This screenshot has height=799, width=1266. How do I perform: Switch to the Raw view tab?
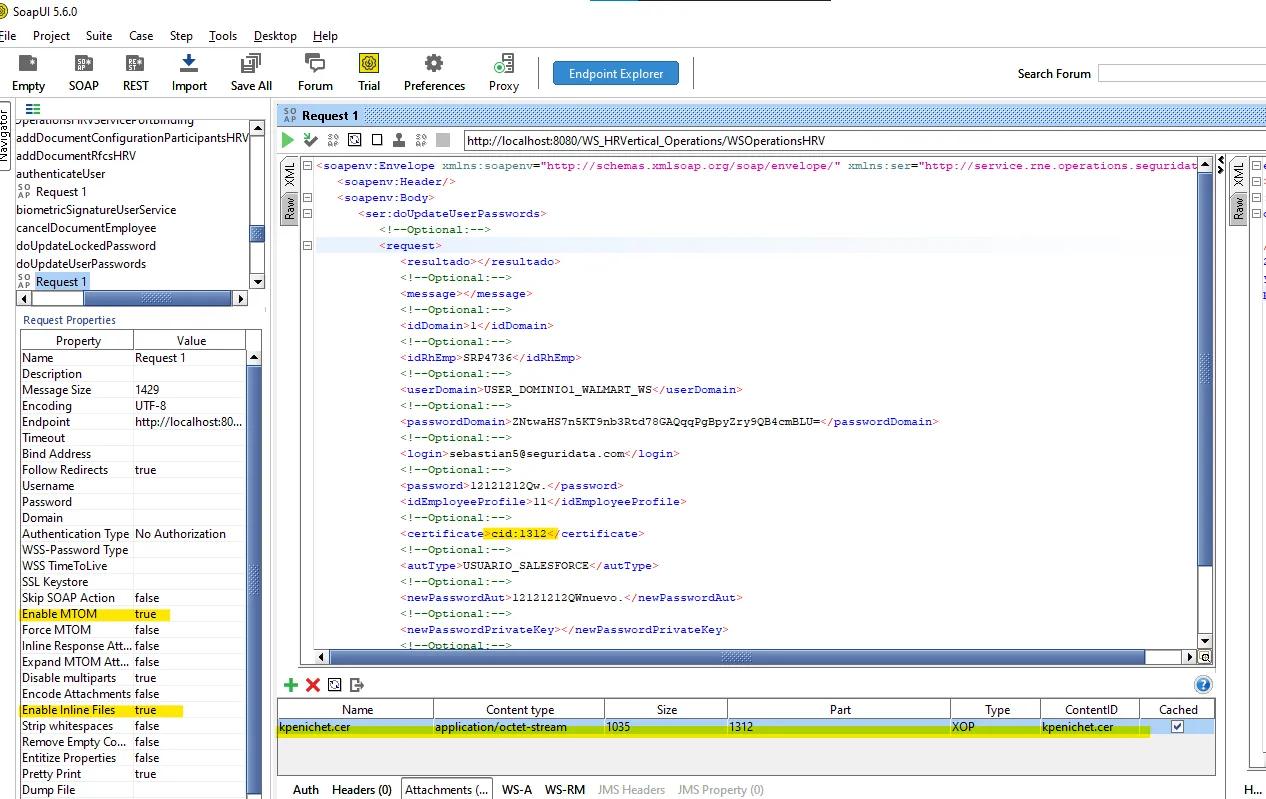[289, 208]
